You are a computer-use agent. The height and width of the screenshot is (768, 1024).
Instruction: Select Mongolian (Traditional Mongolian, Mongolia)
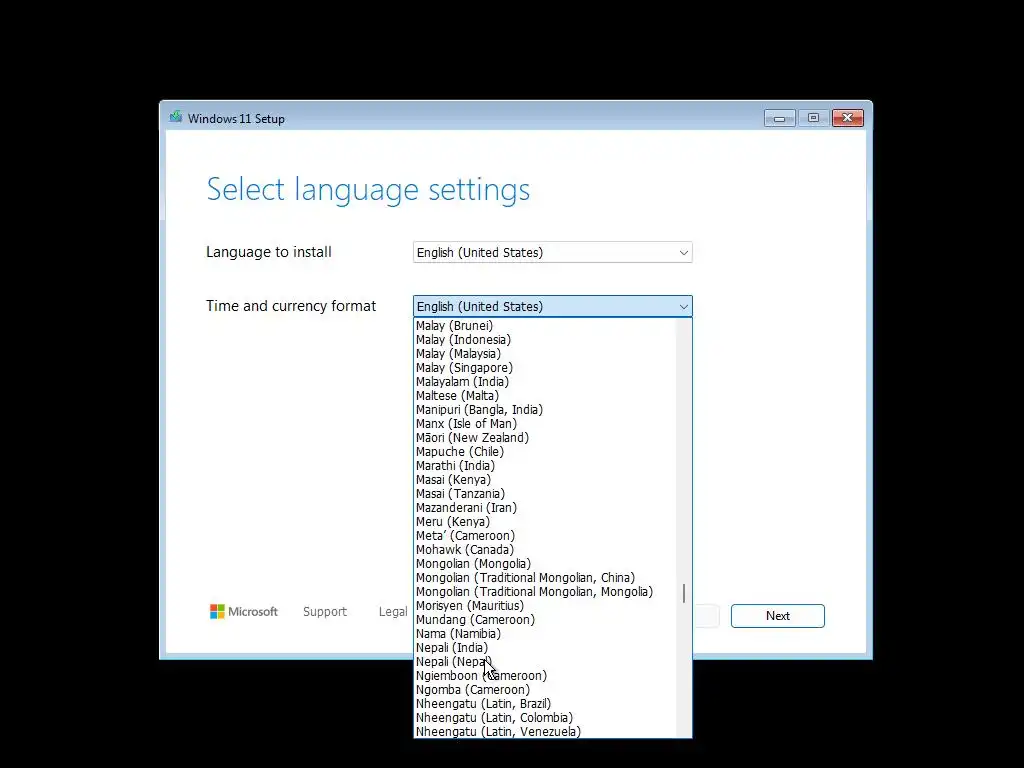[x=545, y=592]
